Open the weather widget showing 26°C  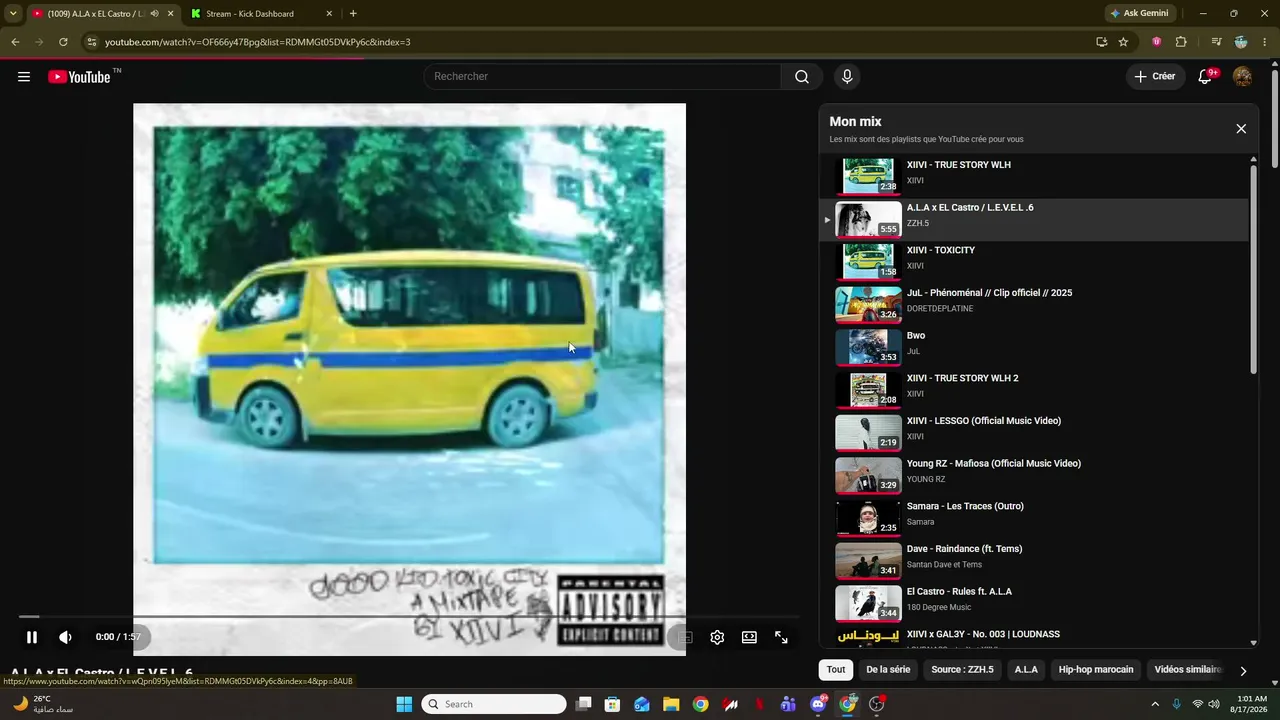pyautogui.click(x=42, y=704)
